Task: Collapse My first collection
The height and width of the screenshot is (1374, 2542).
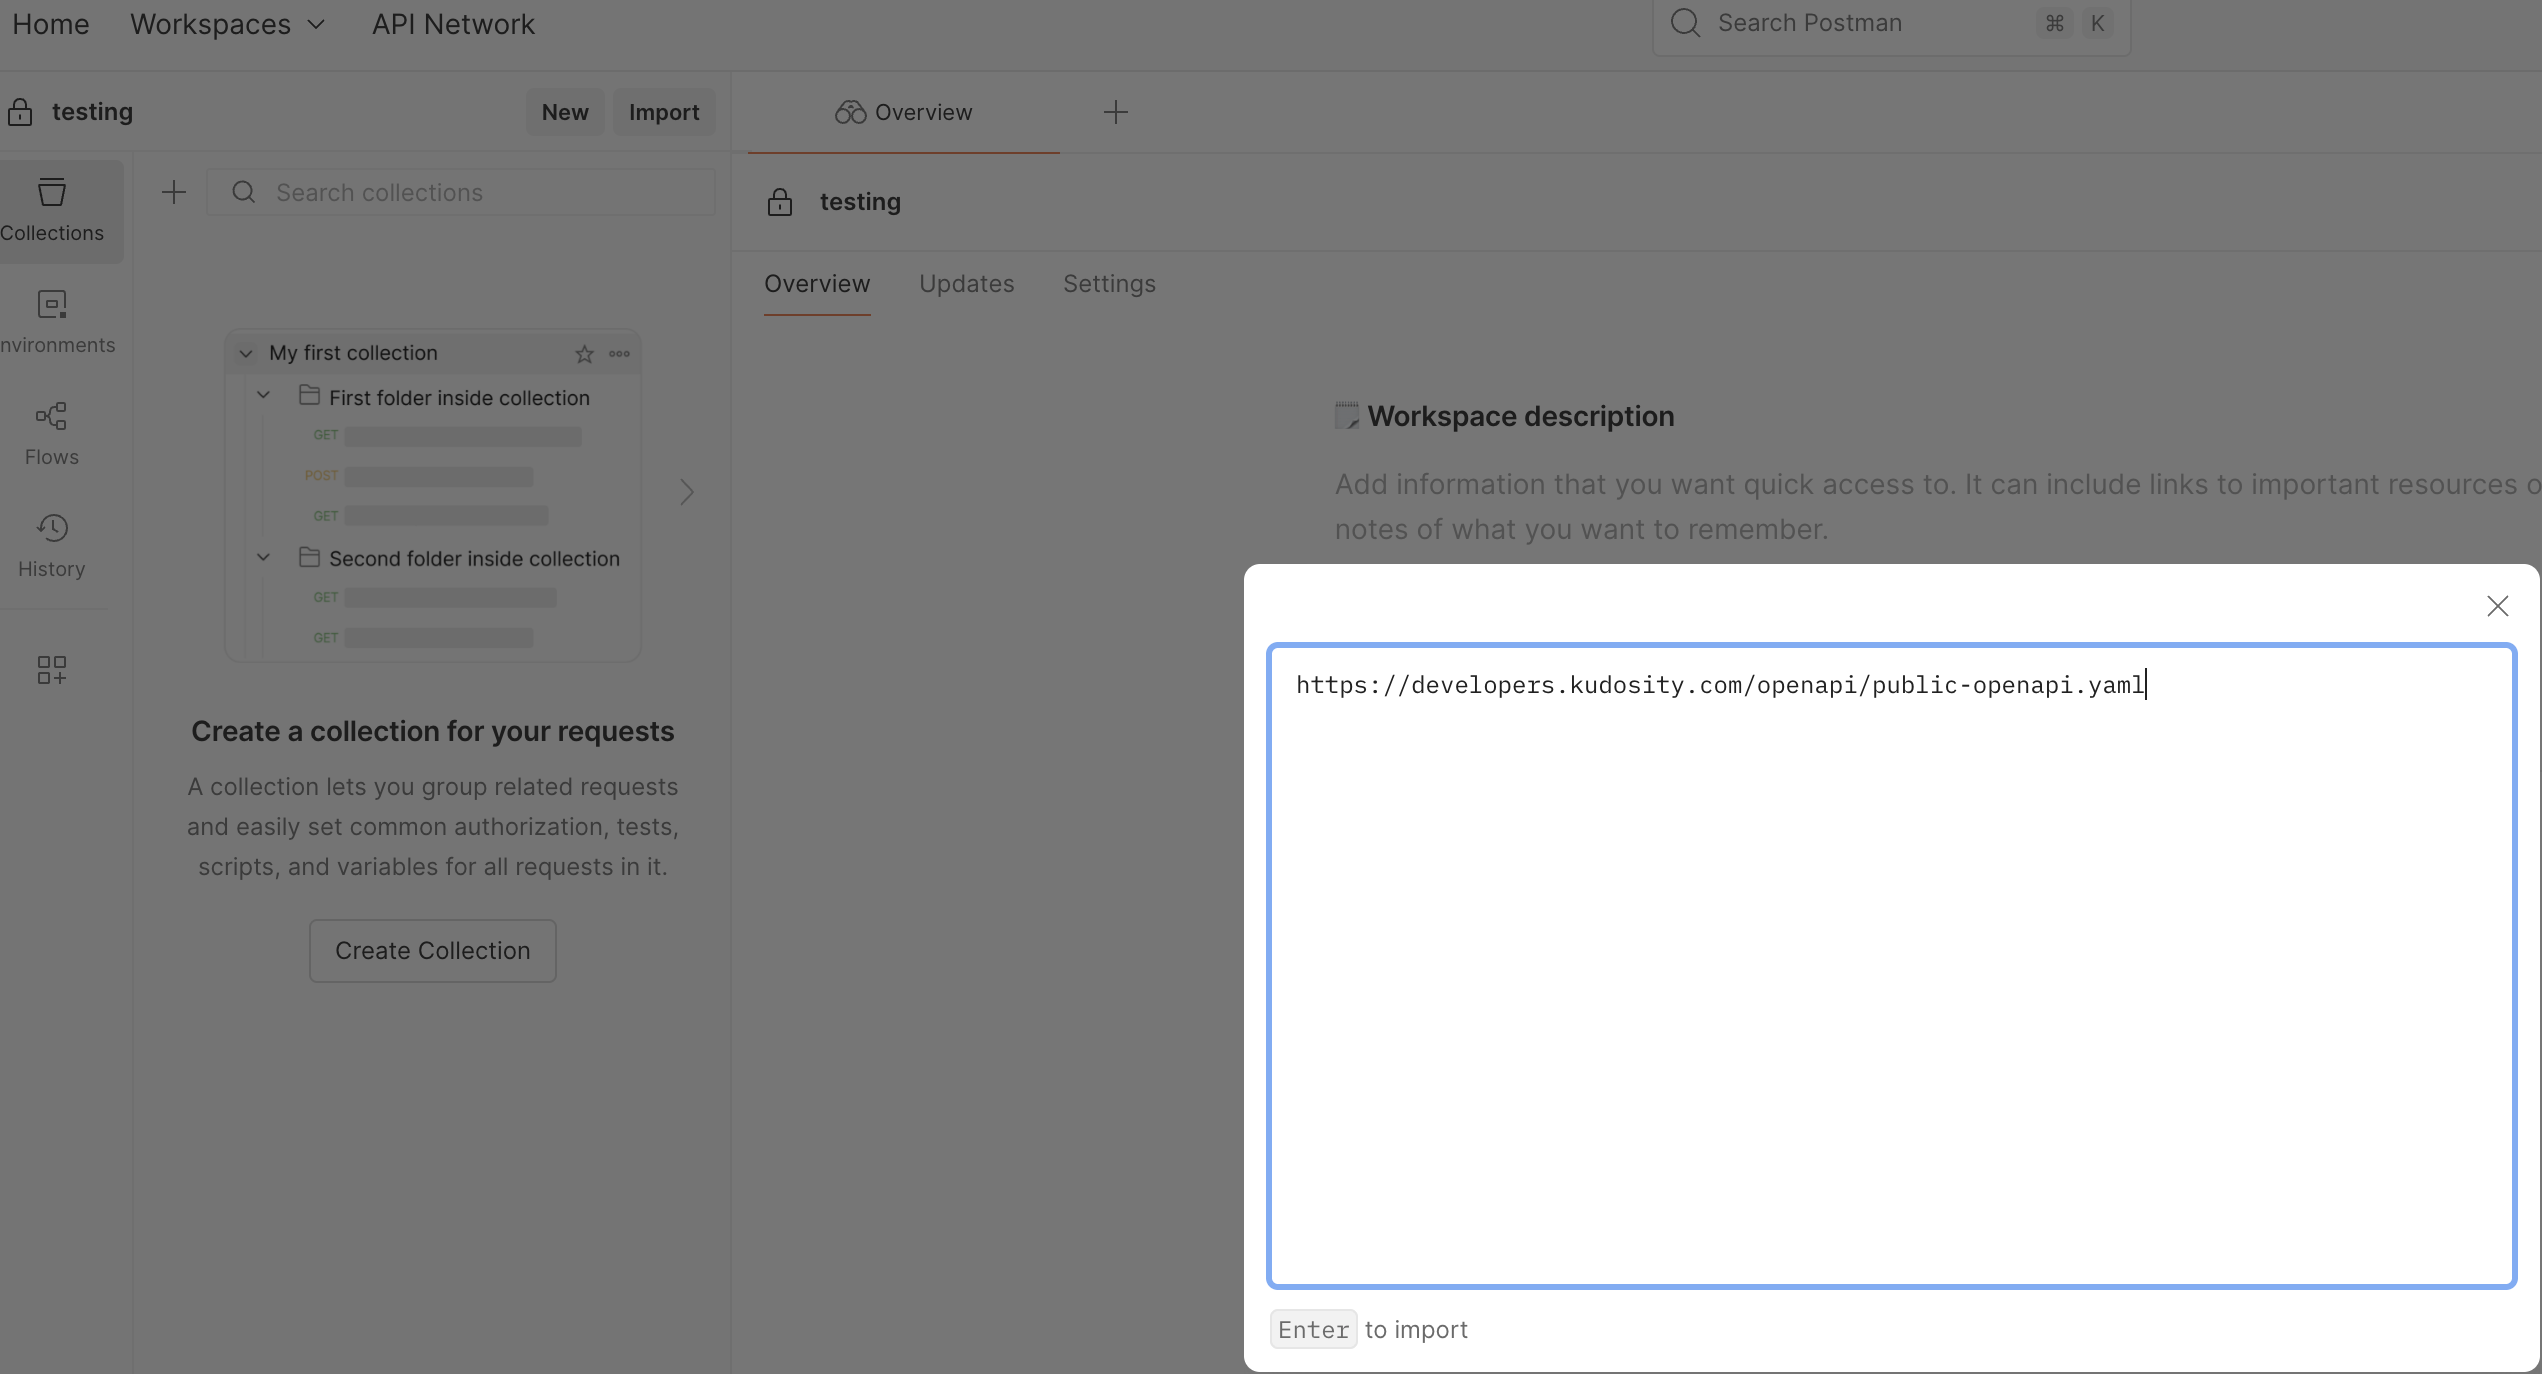Action: (x=246, y=354)
